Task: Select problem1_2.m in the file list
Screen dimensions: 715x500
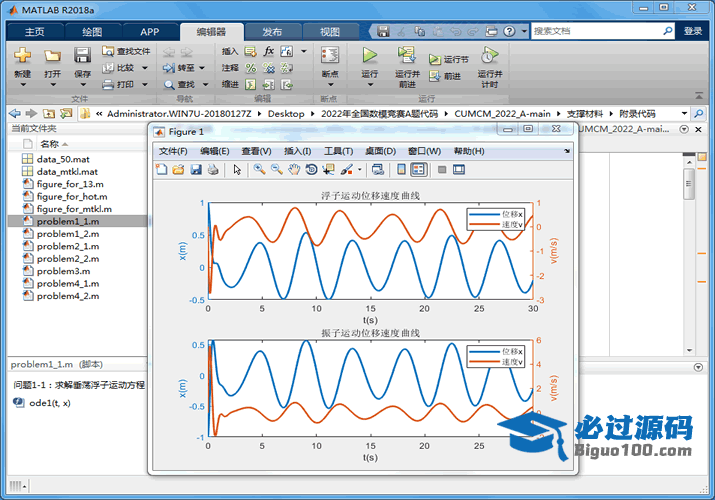Action: pyautogui.click(x=68, y=234)
